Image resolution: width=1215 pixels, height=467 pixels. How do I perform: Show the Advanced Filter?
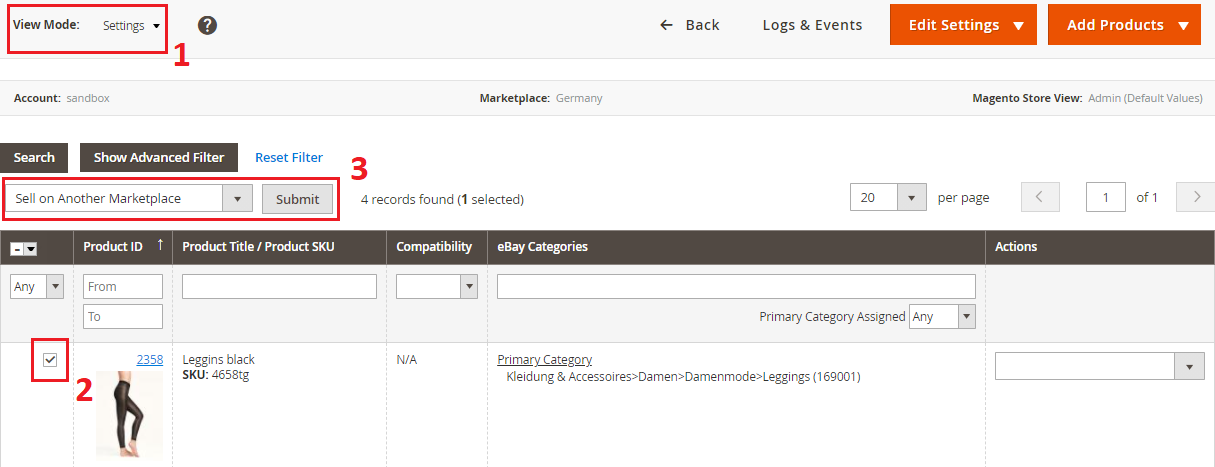point(159,157)
